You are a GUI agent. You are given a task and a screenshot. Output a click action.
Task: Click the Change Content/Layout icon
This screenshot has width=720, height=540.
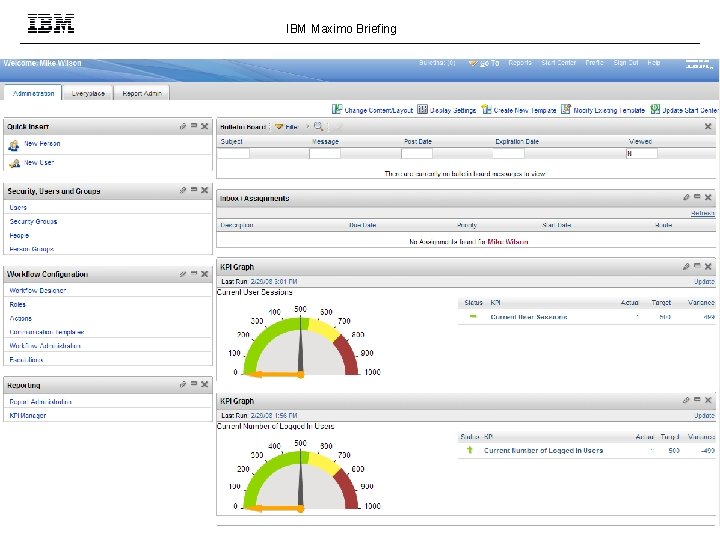[x=337, y=109]
